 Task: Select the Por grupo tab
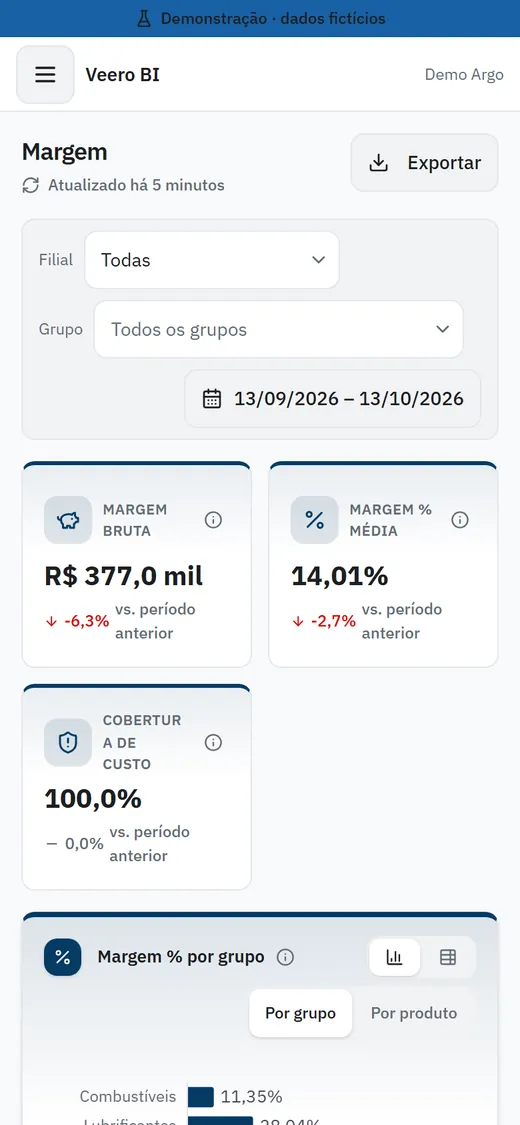pos(301,1013)
